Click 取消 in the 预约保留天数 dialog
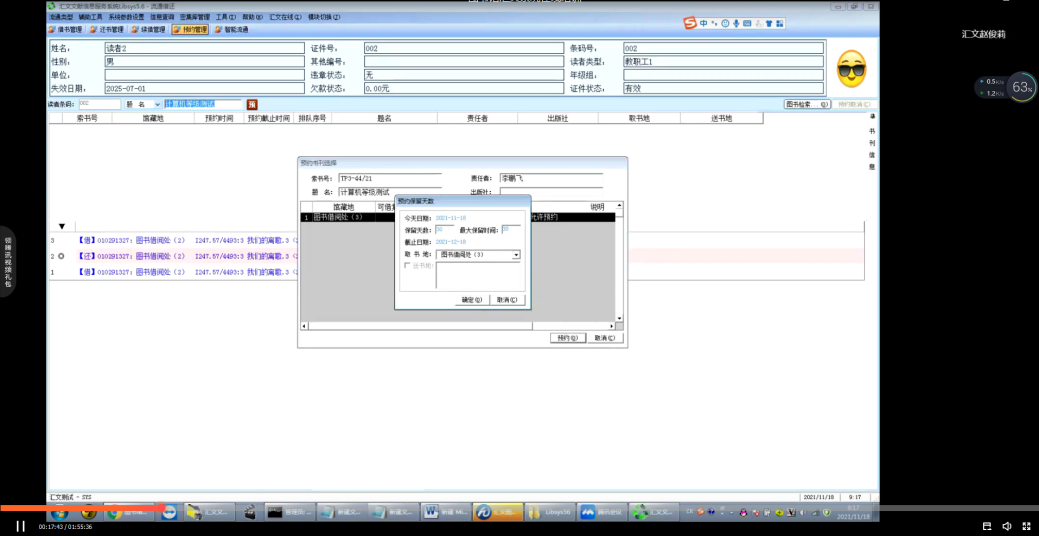Viewport: 1039px width, 536px height. pos(507,300)
